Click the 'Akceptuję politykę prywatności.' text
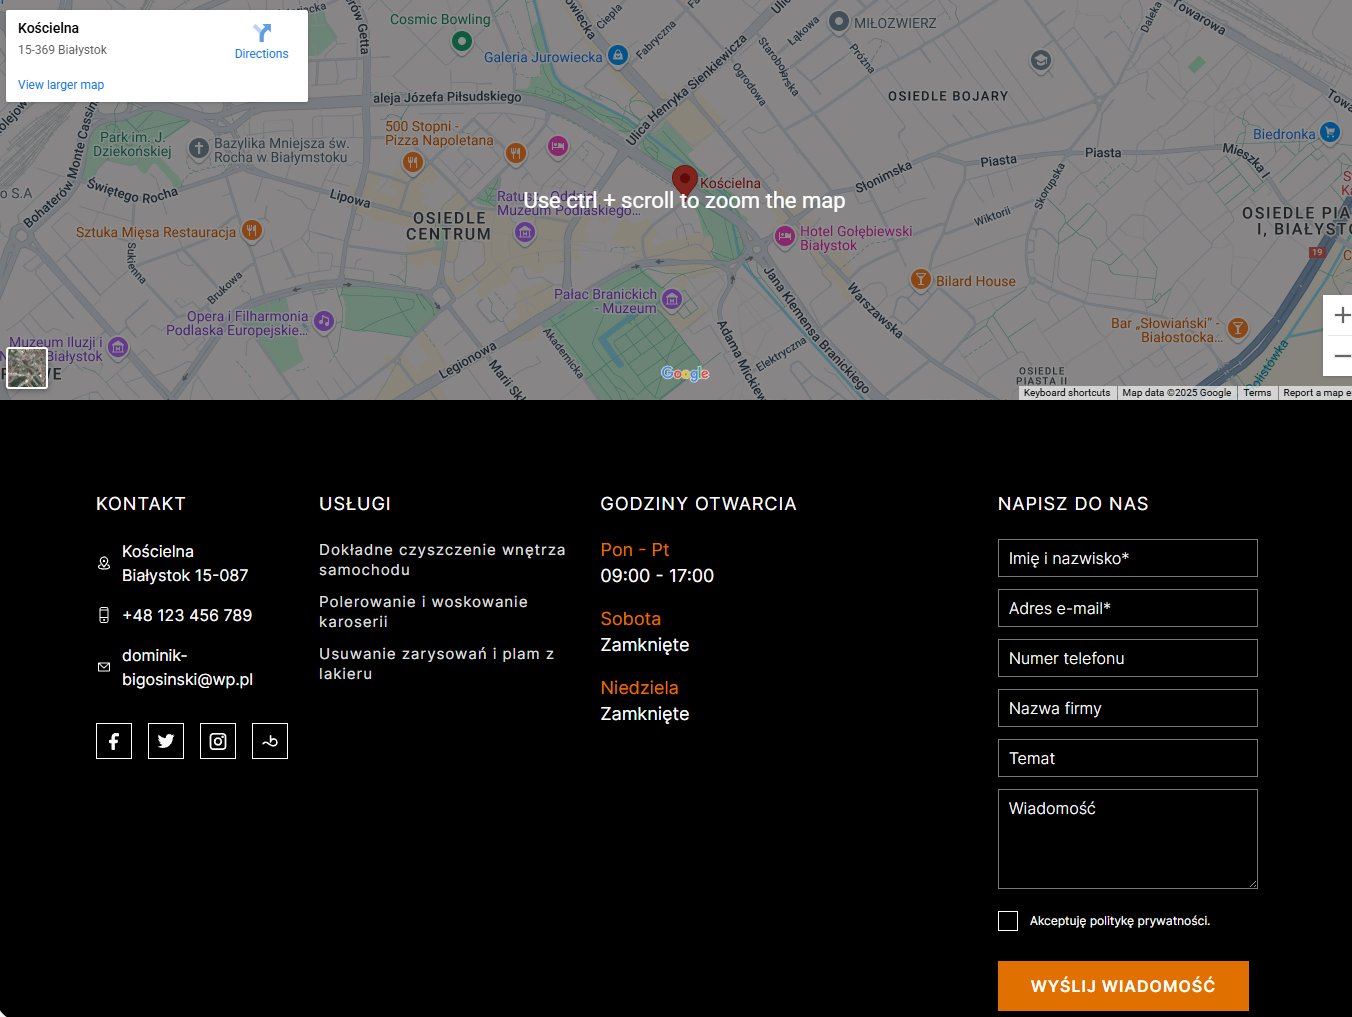The width and height of the screenshot is (1352, 1017). tap(1120, 921)
